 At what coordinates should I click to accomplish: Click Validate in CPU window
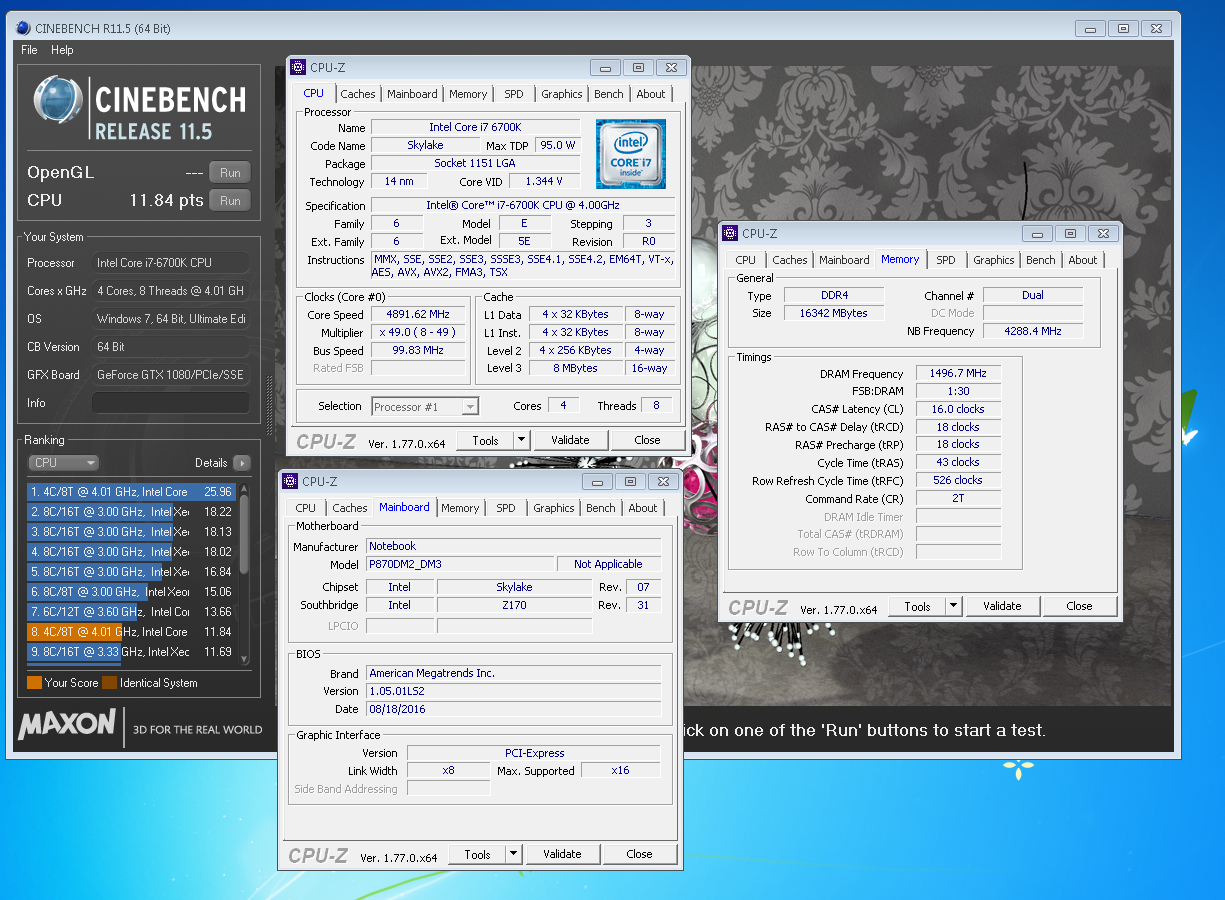tap(570, 440)
